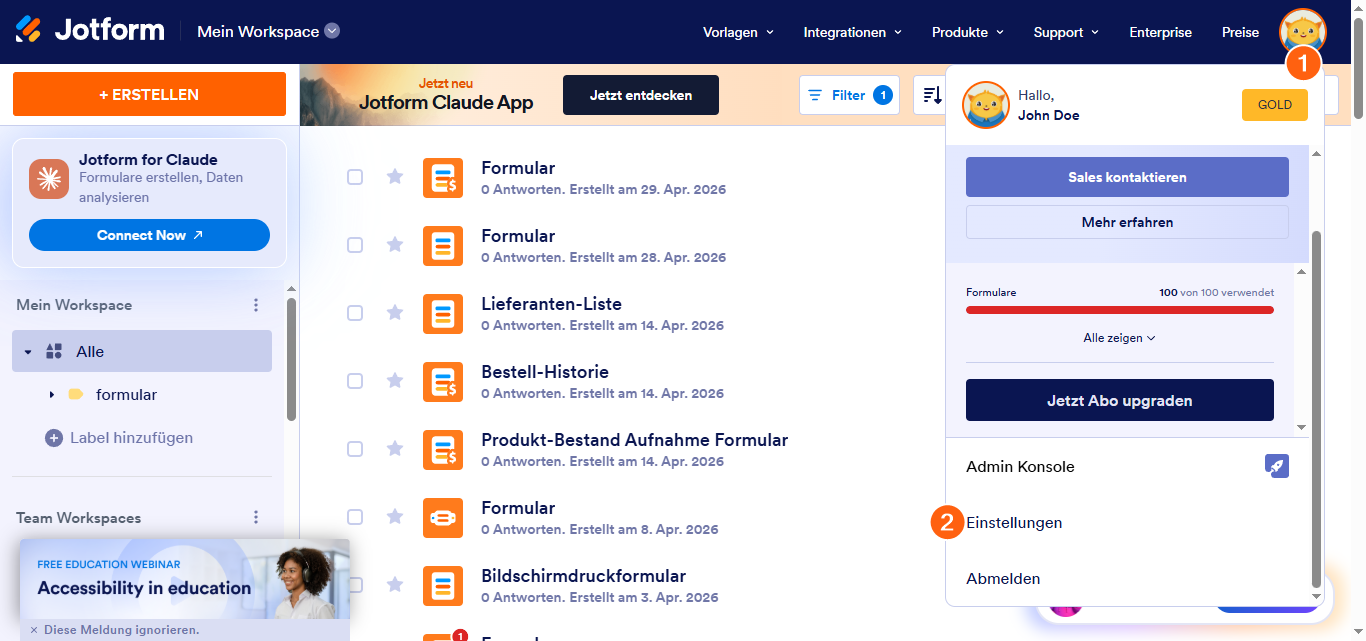Click the card form icon of Formular 8. Apr.

click(443, 518)
